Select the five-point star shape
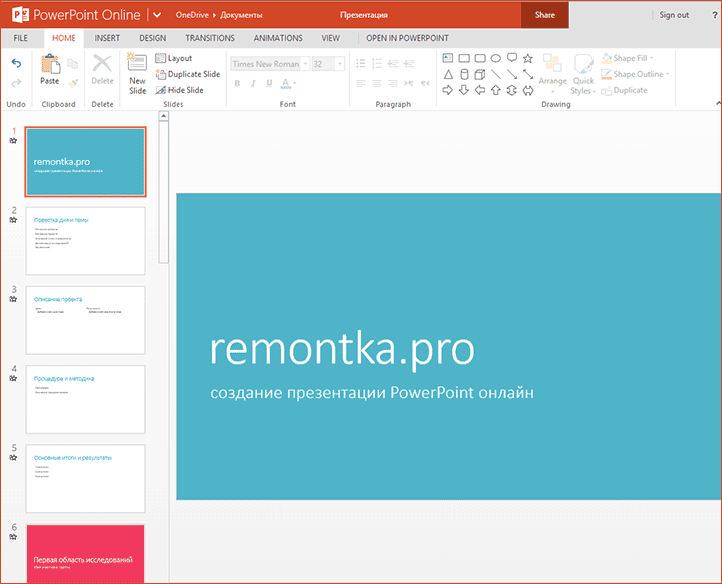This screenshot has width=722, height=584. pos(528,58)
